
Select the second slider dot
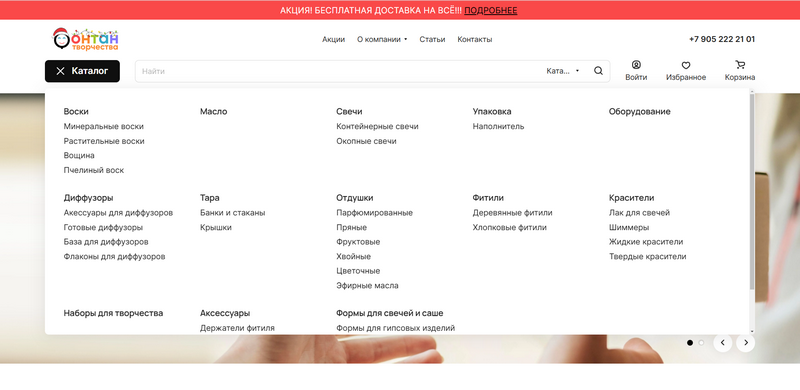(x=701, y=343)
